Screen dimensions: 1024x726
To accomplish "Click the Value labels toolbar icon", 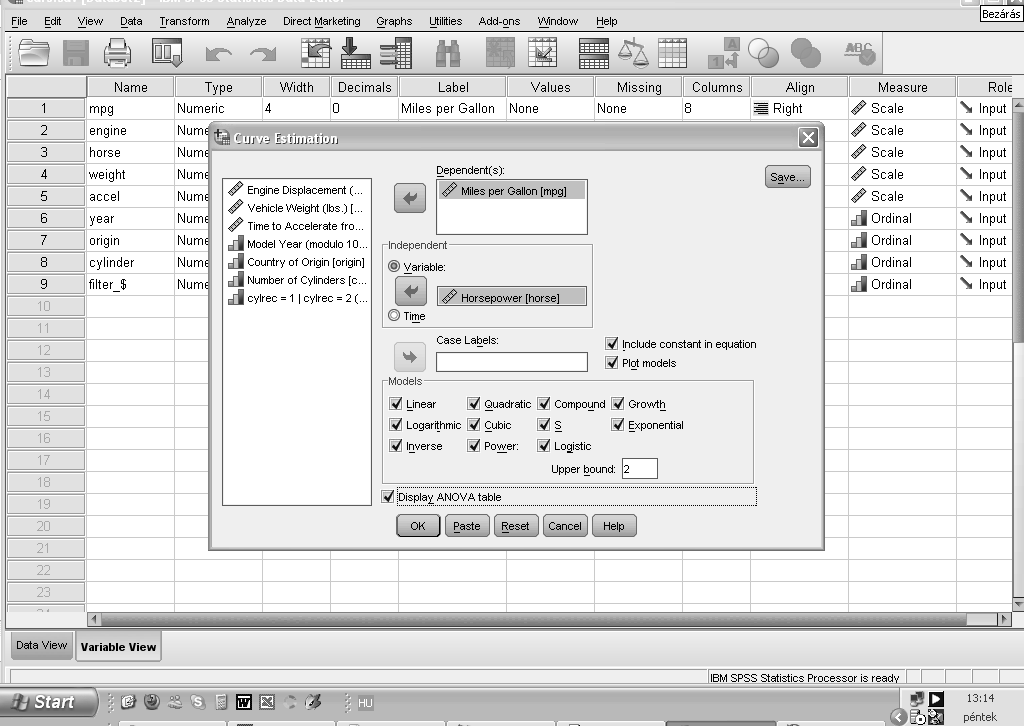I will coord(724,54).
